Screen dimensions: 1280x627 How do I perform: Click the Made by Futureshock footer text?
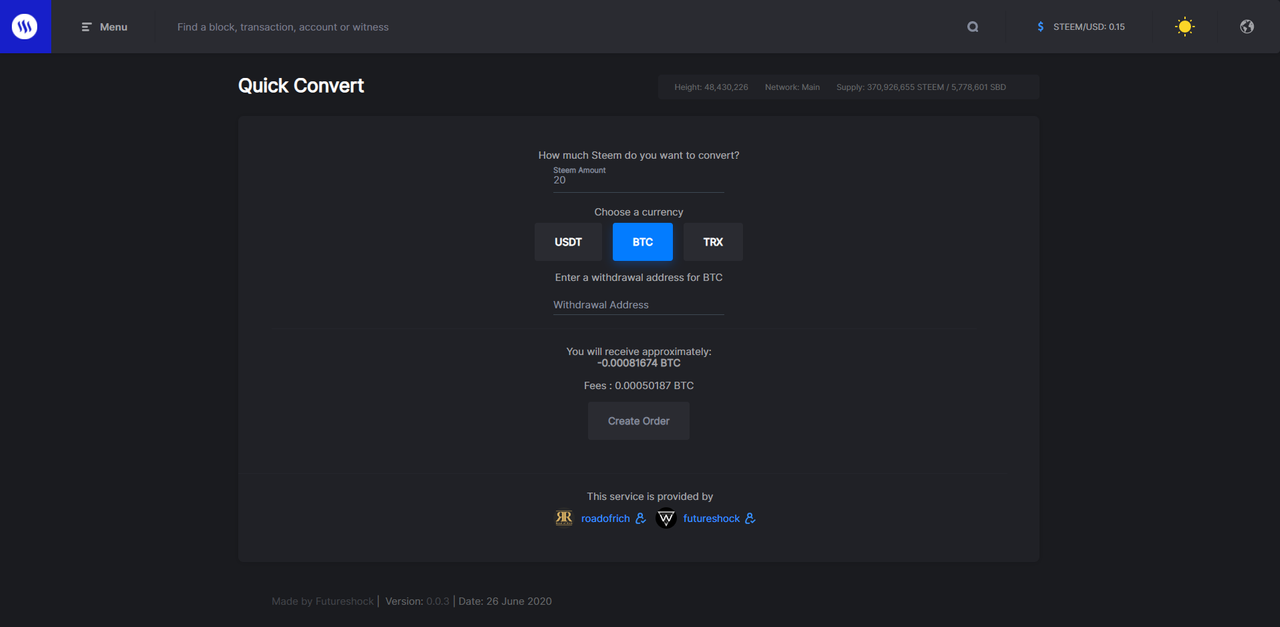click(322, 601)
